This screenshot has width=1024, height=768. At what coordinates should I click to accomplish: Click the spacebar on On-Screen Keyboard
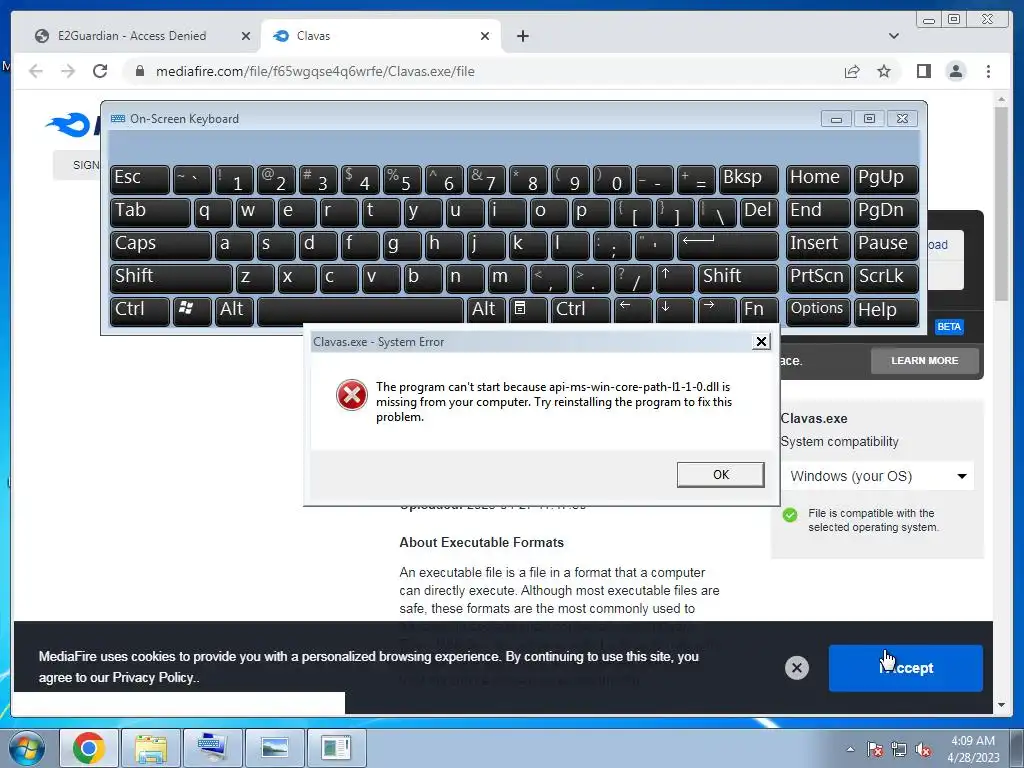(360, 311)
